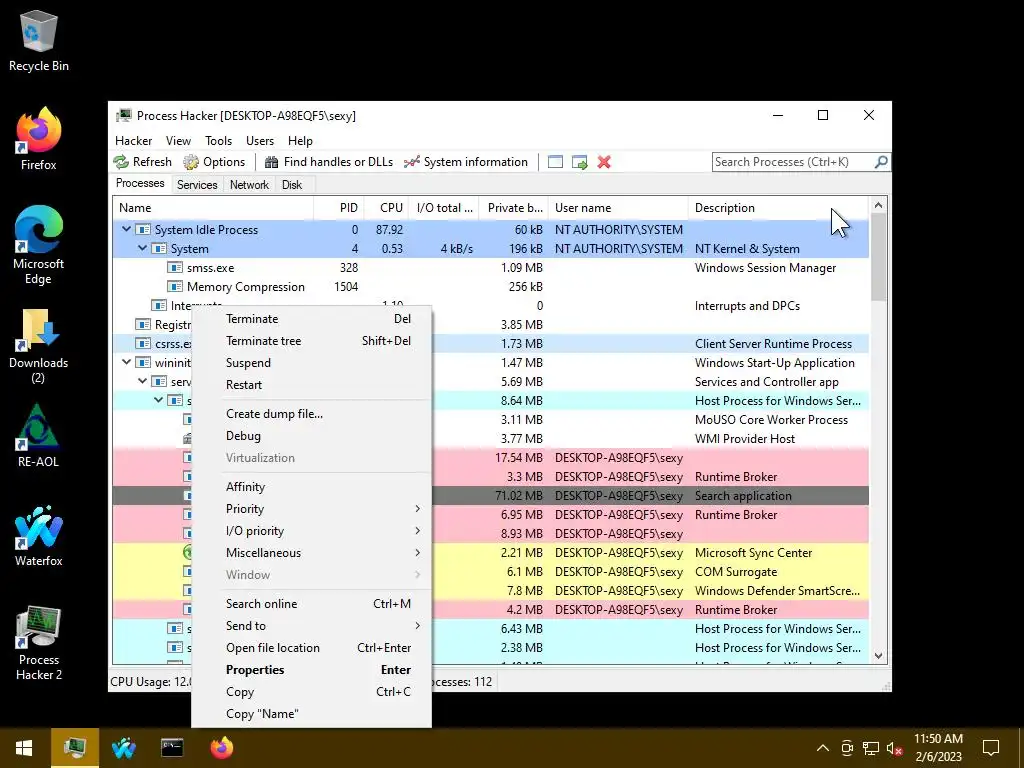Sort by the User name column header
The width and height of the screenshot is (1024, 768).
[x=618, y=208]
